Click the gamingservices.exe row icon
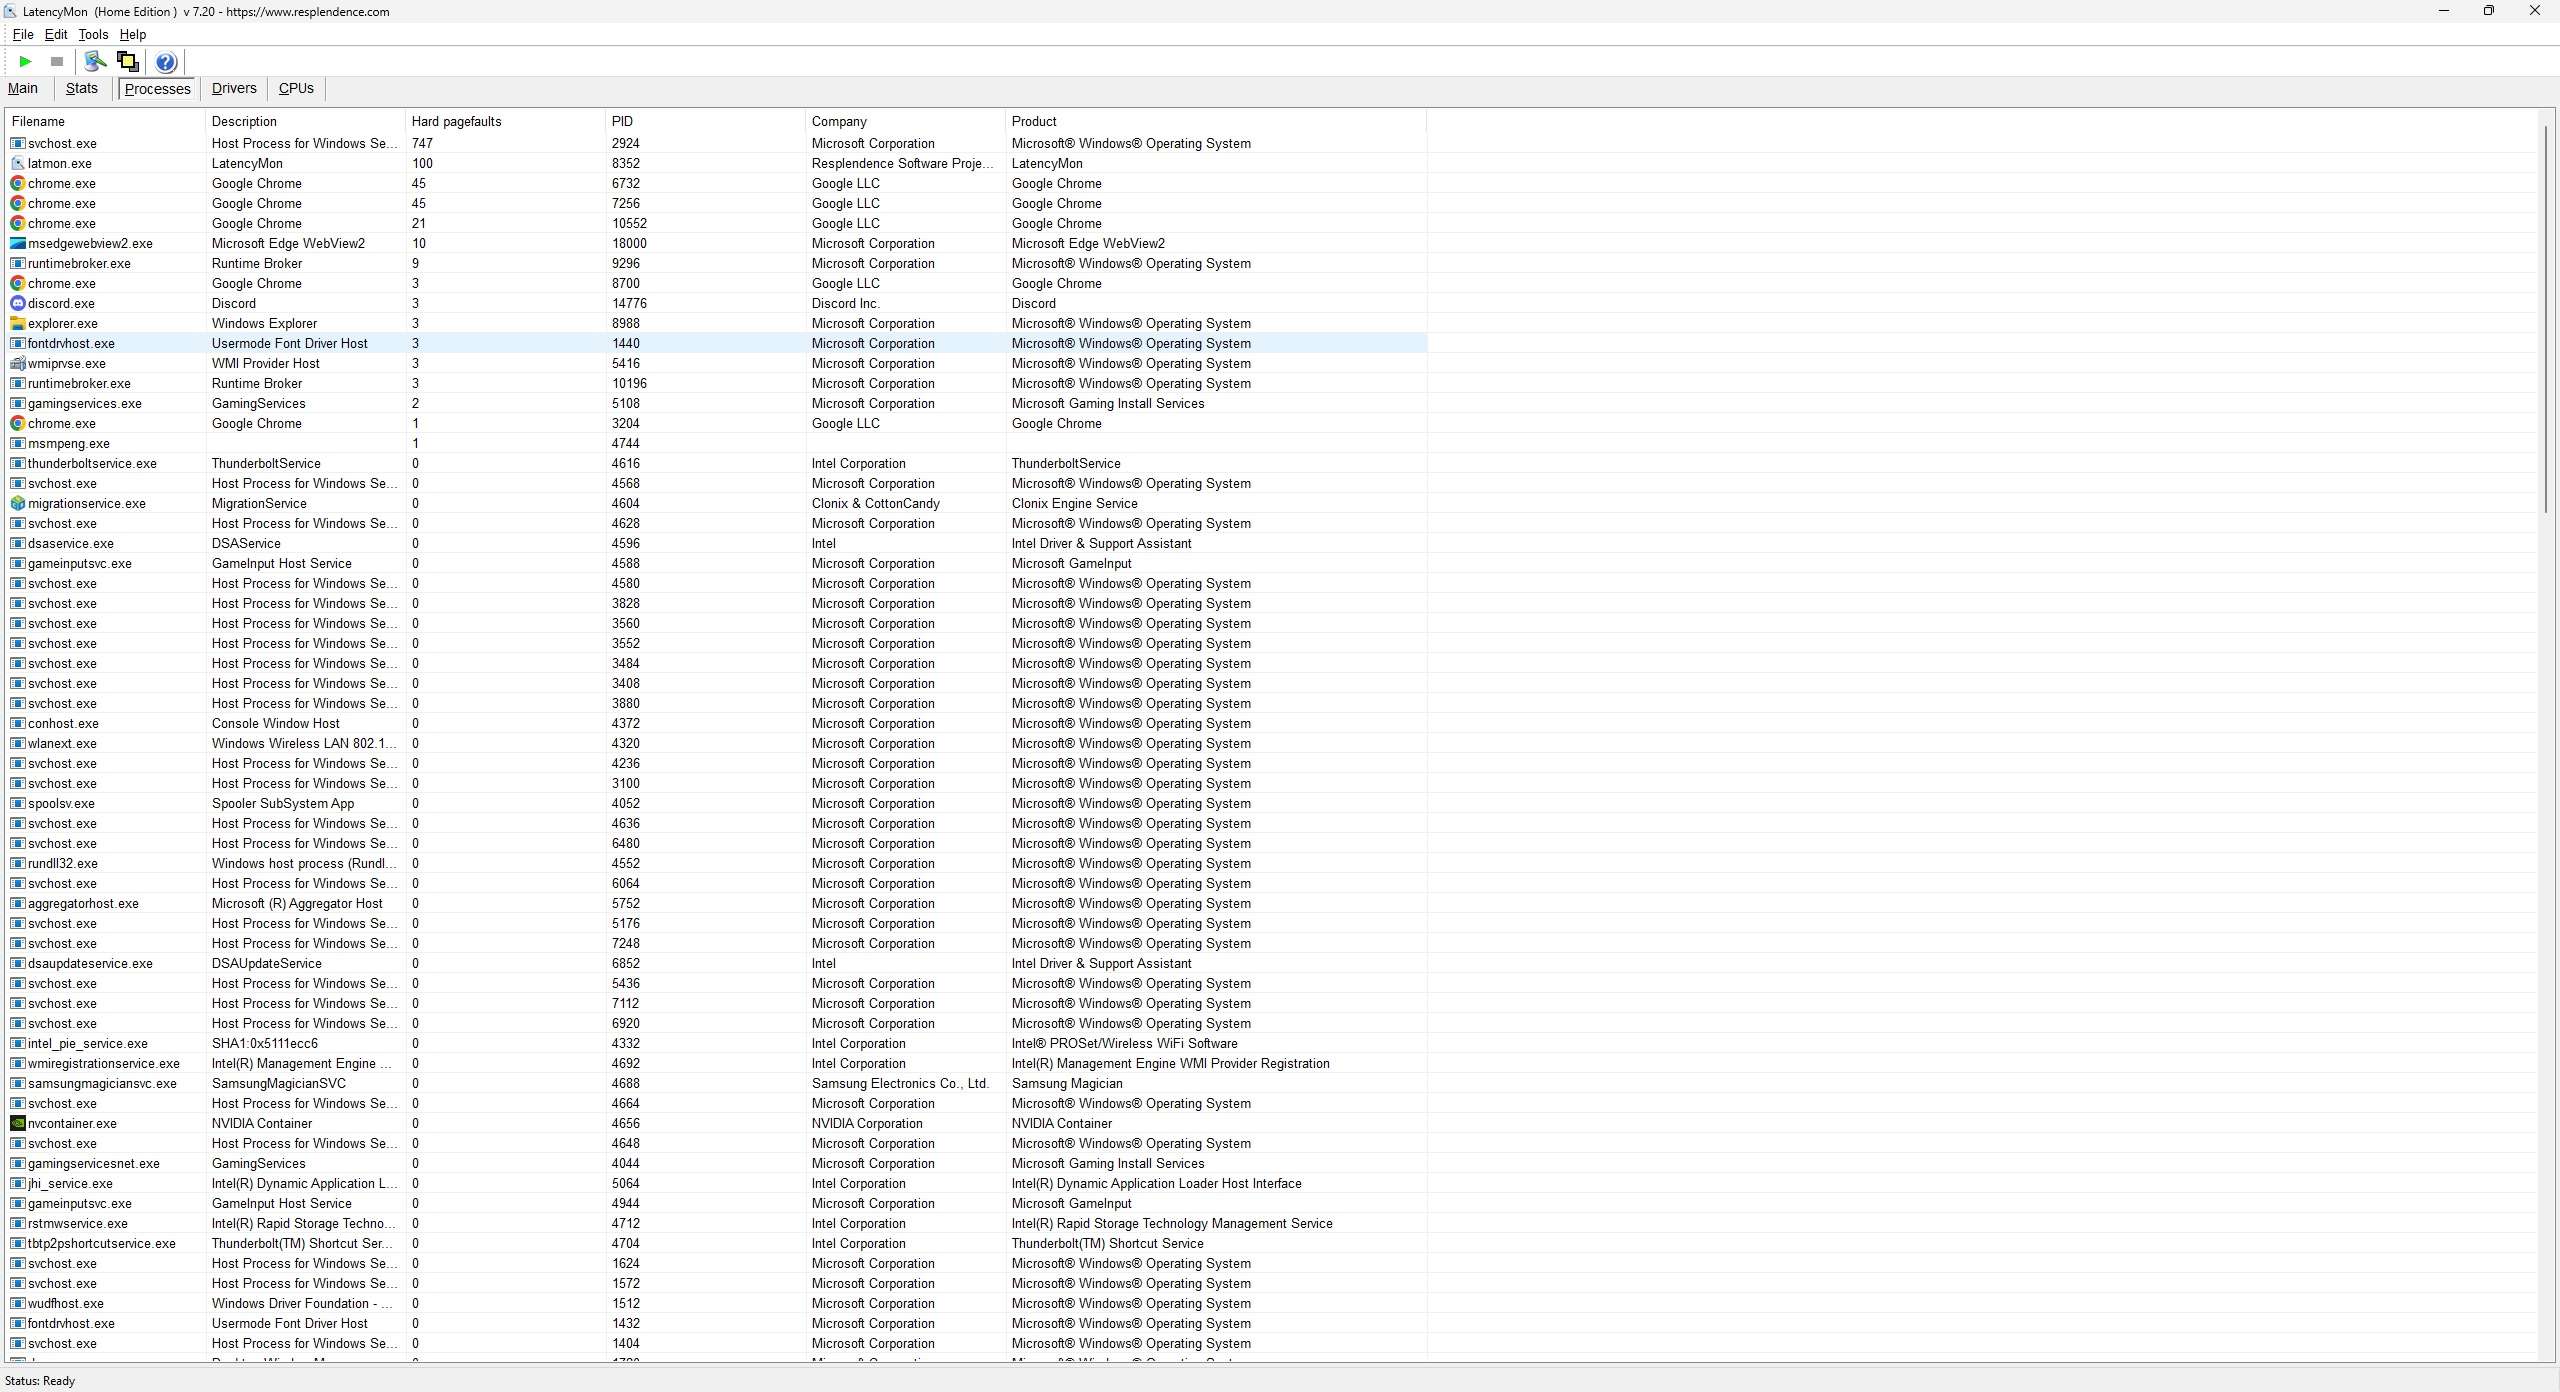 click(18, 403)
